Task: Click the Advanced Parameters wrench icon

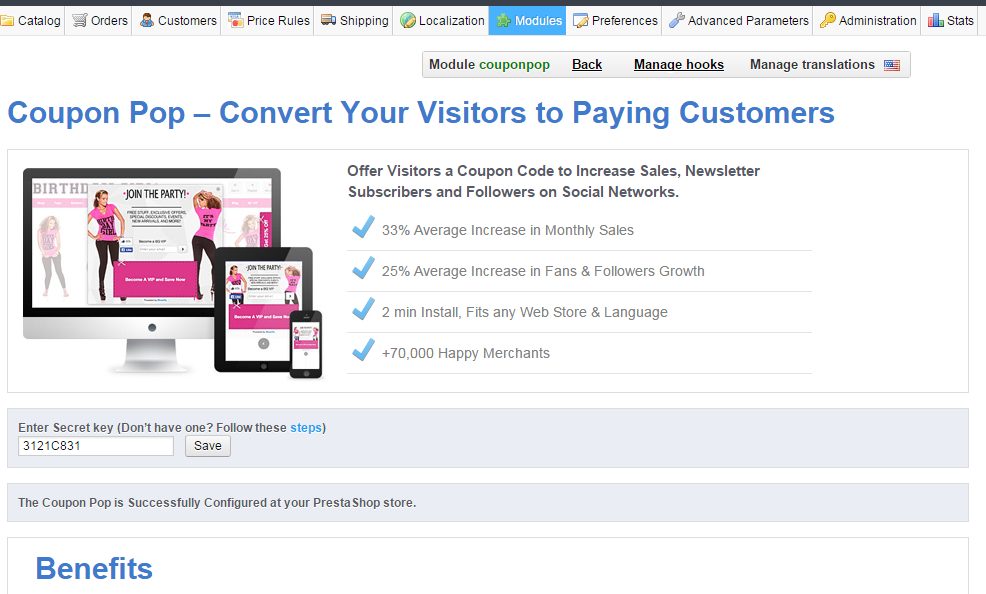Action: coord(677,20)
